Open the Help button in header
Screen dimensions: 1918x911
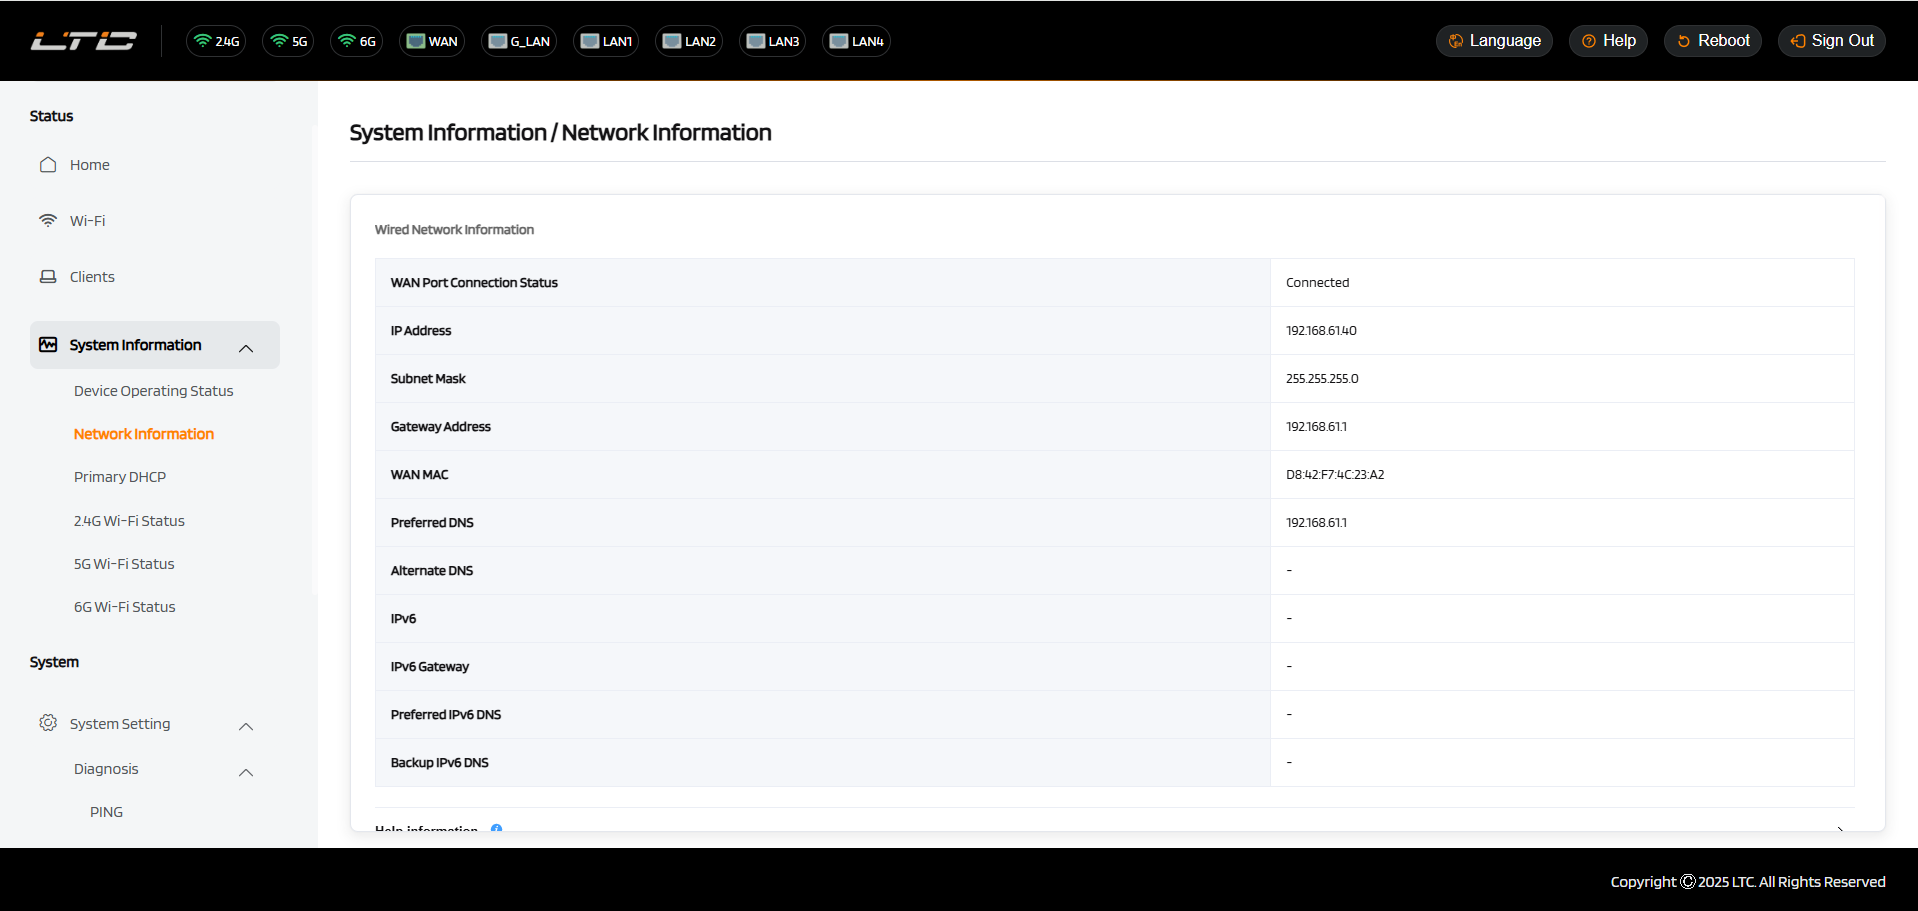1608,41
